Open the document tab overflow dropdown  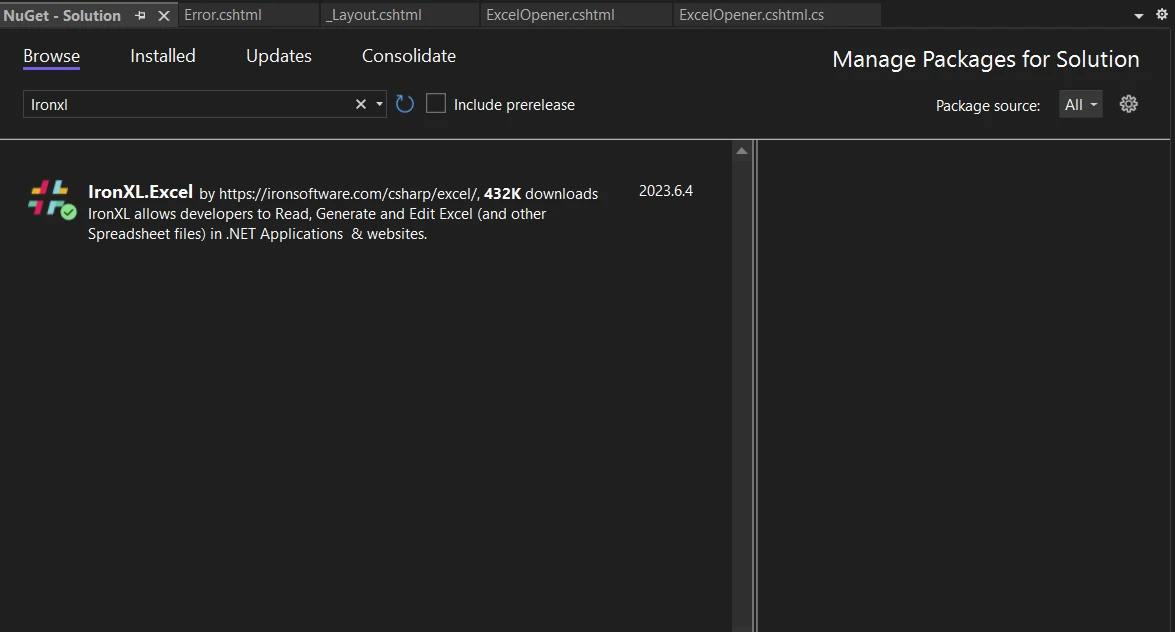pyautogui.click(x=1138, y=16)
